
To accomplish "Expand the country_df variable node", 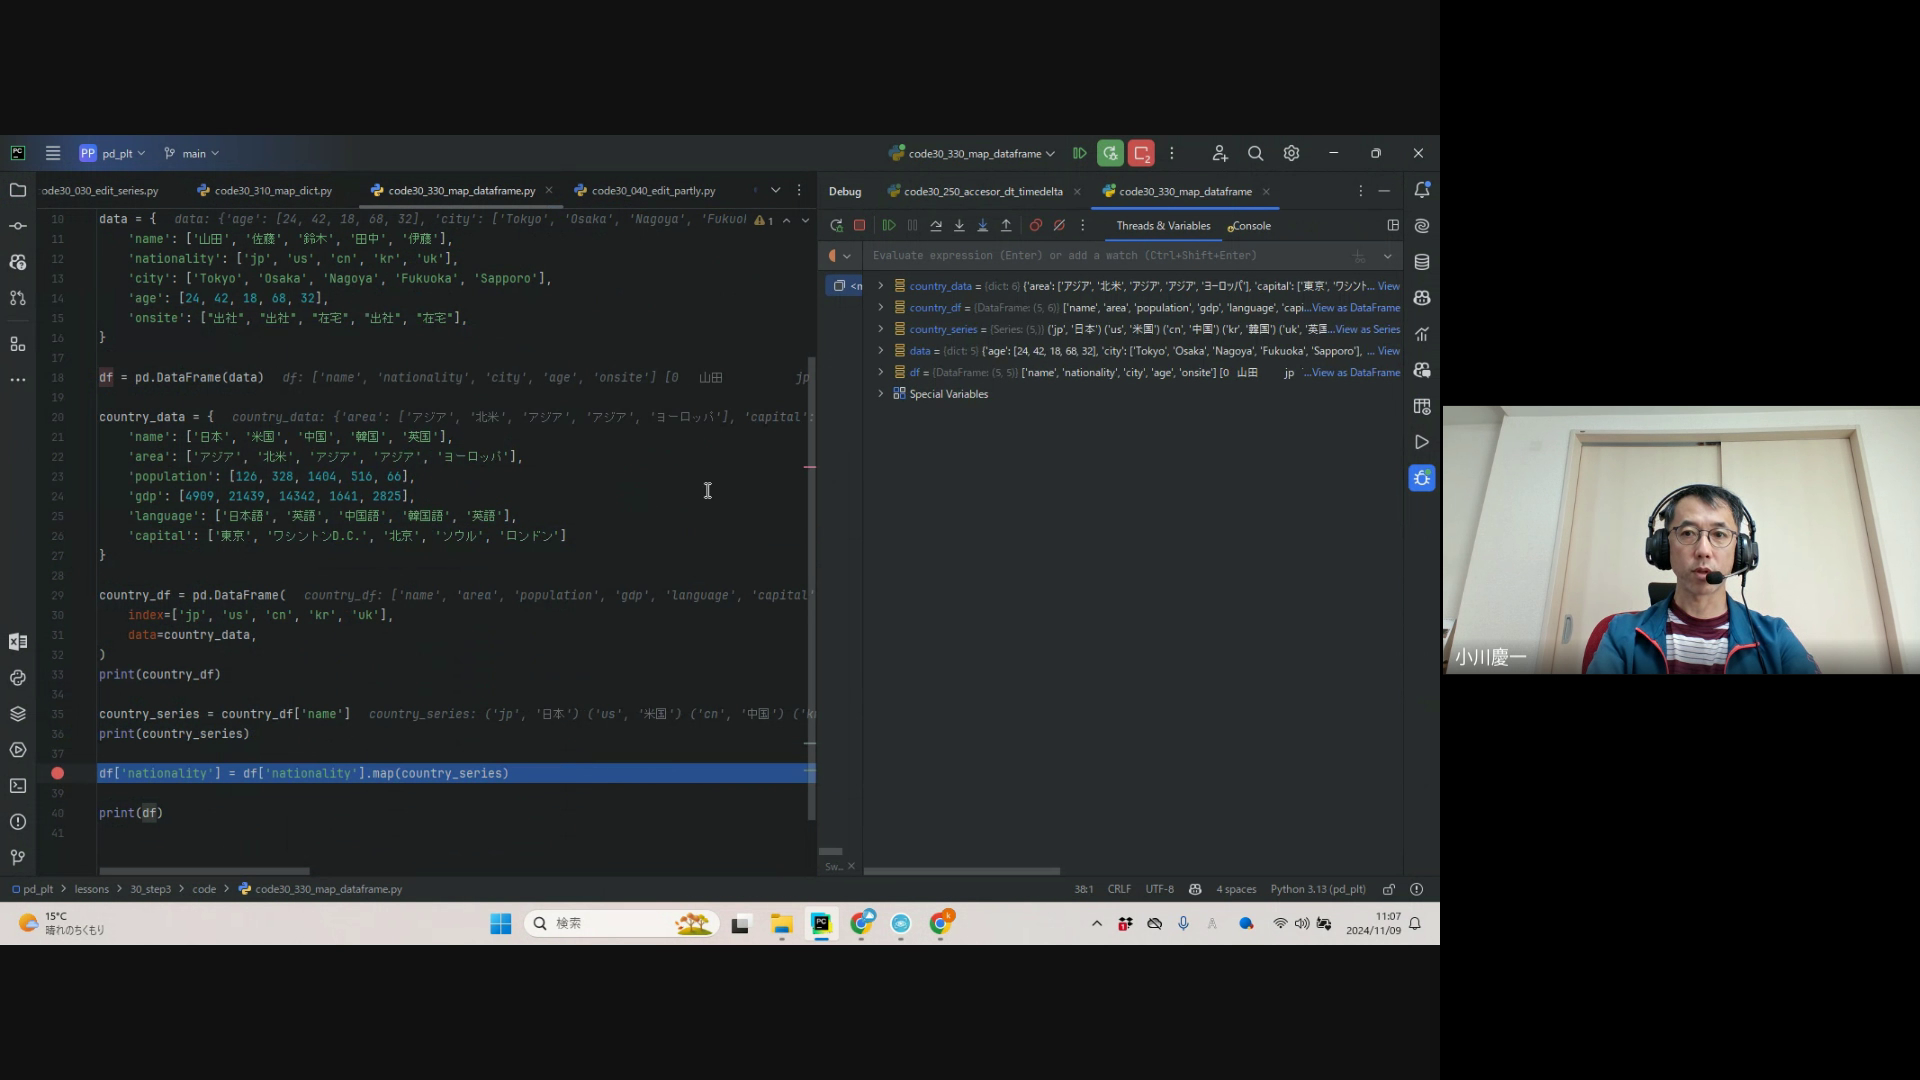I will [881, 307].
